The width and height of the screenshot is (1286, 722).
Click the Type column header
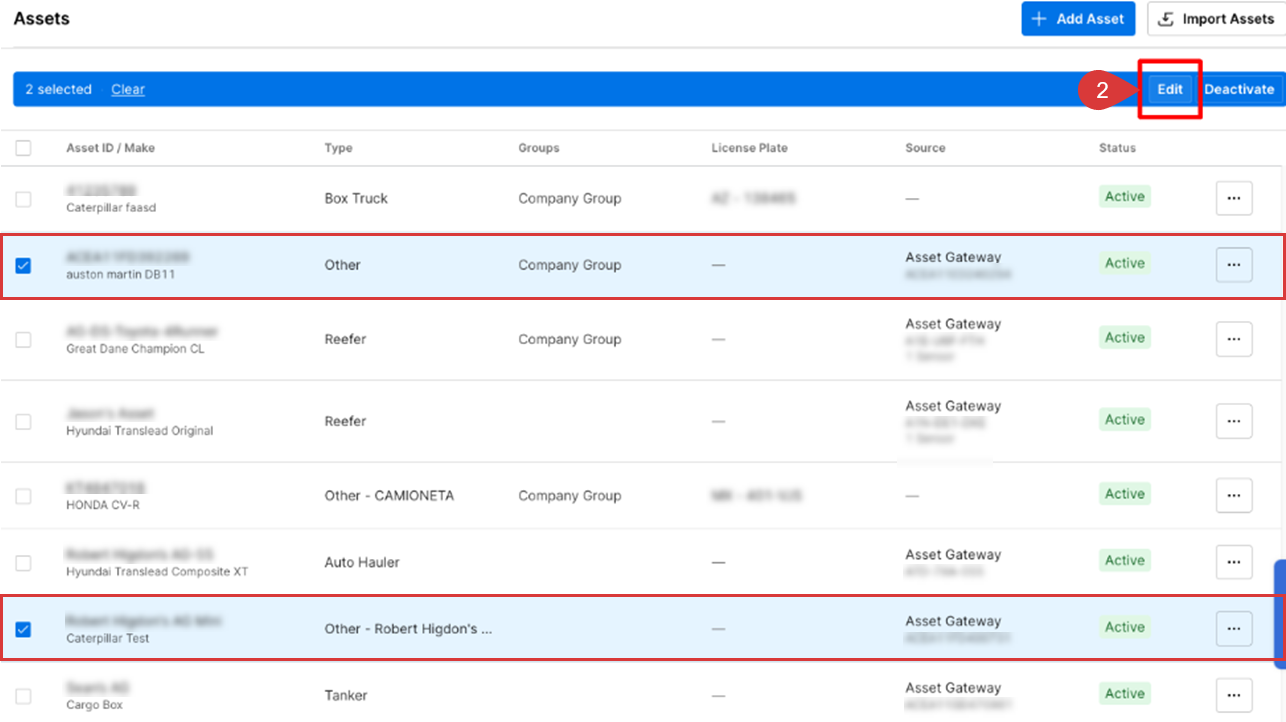click(338, 148)
